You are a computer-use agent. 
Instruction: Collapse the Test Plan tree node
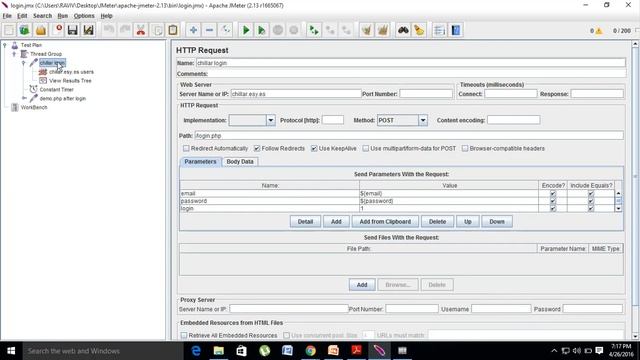(5, 45)
